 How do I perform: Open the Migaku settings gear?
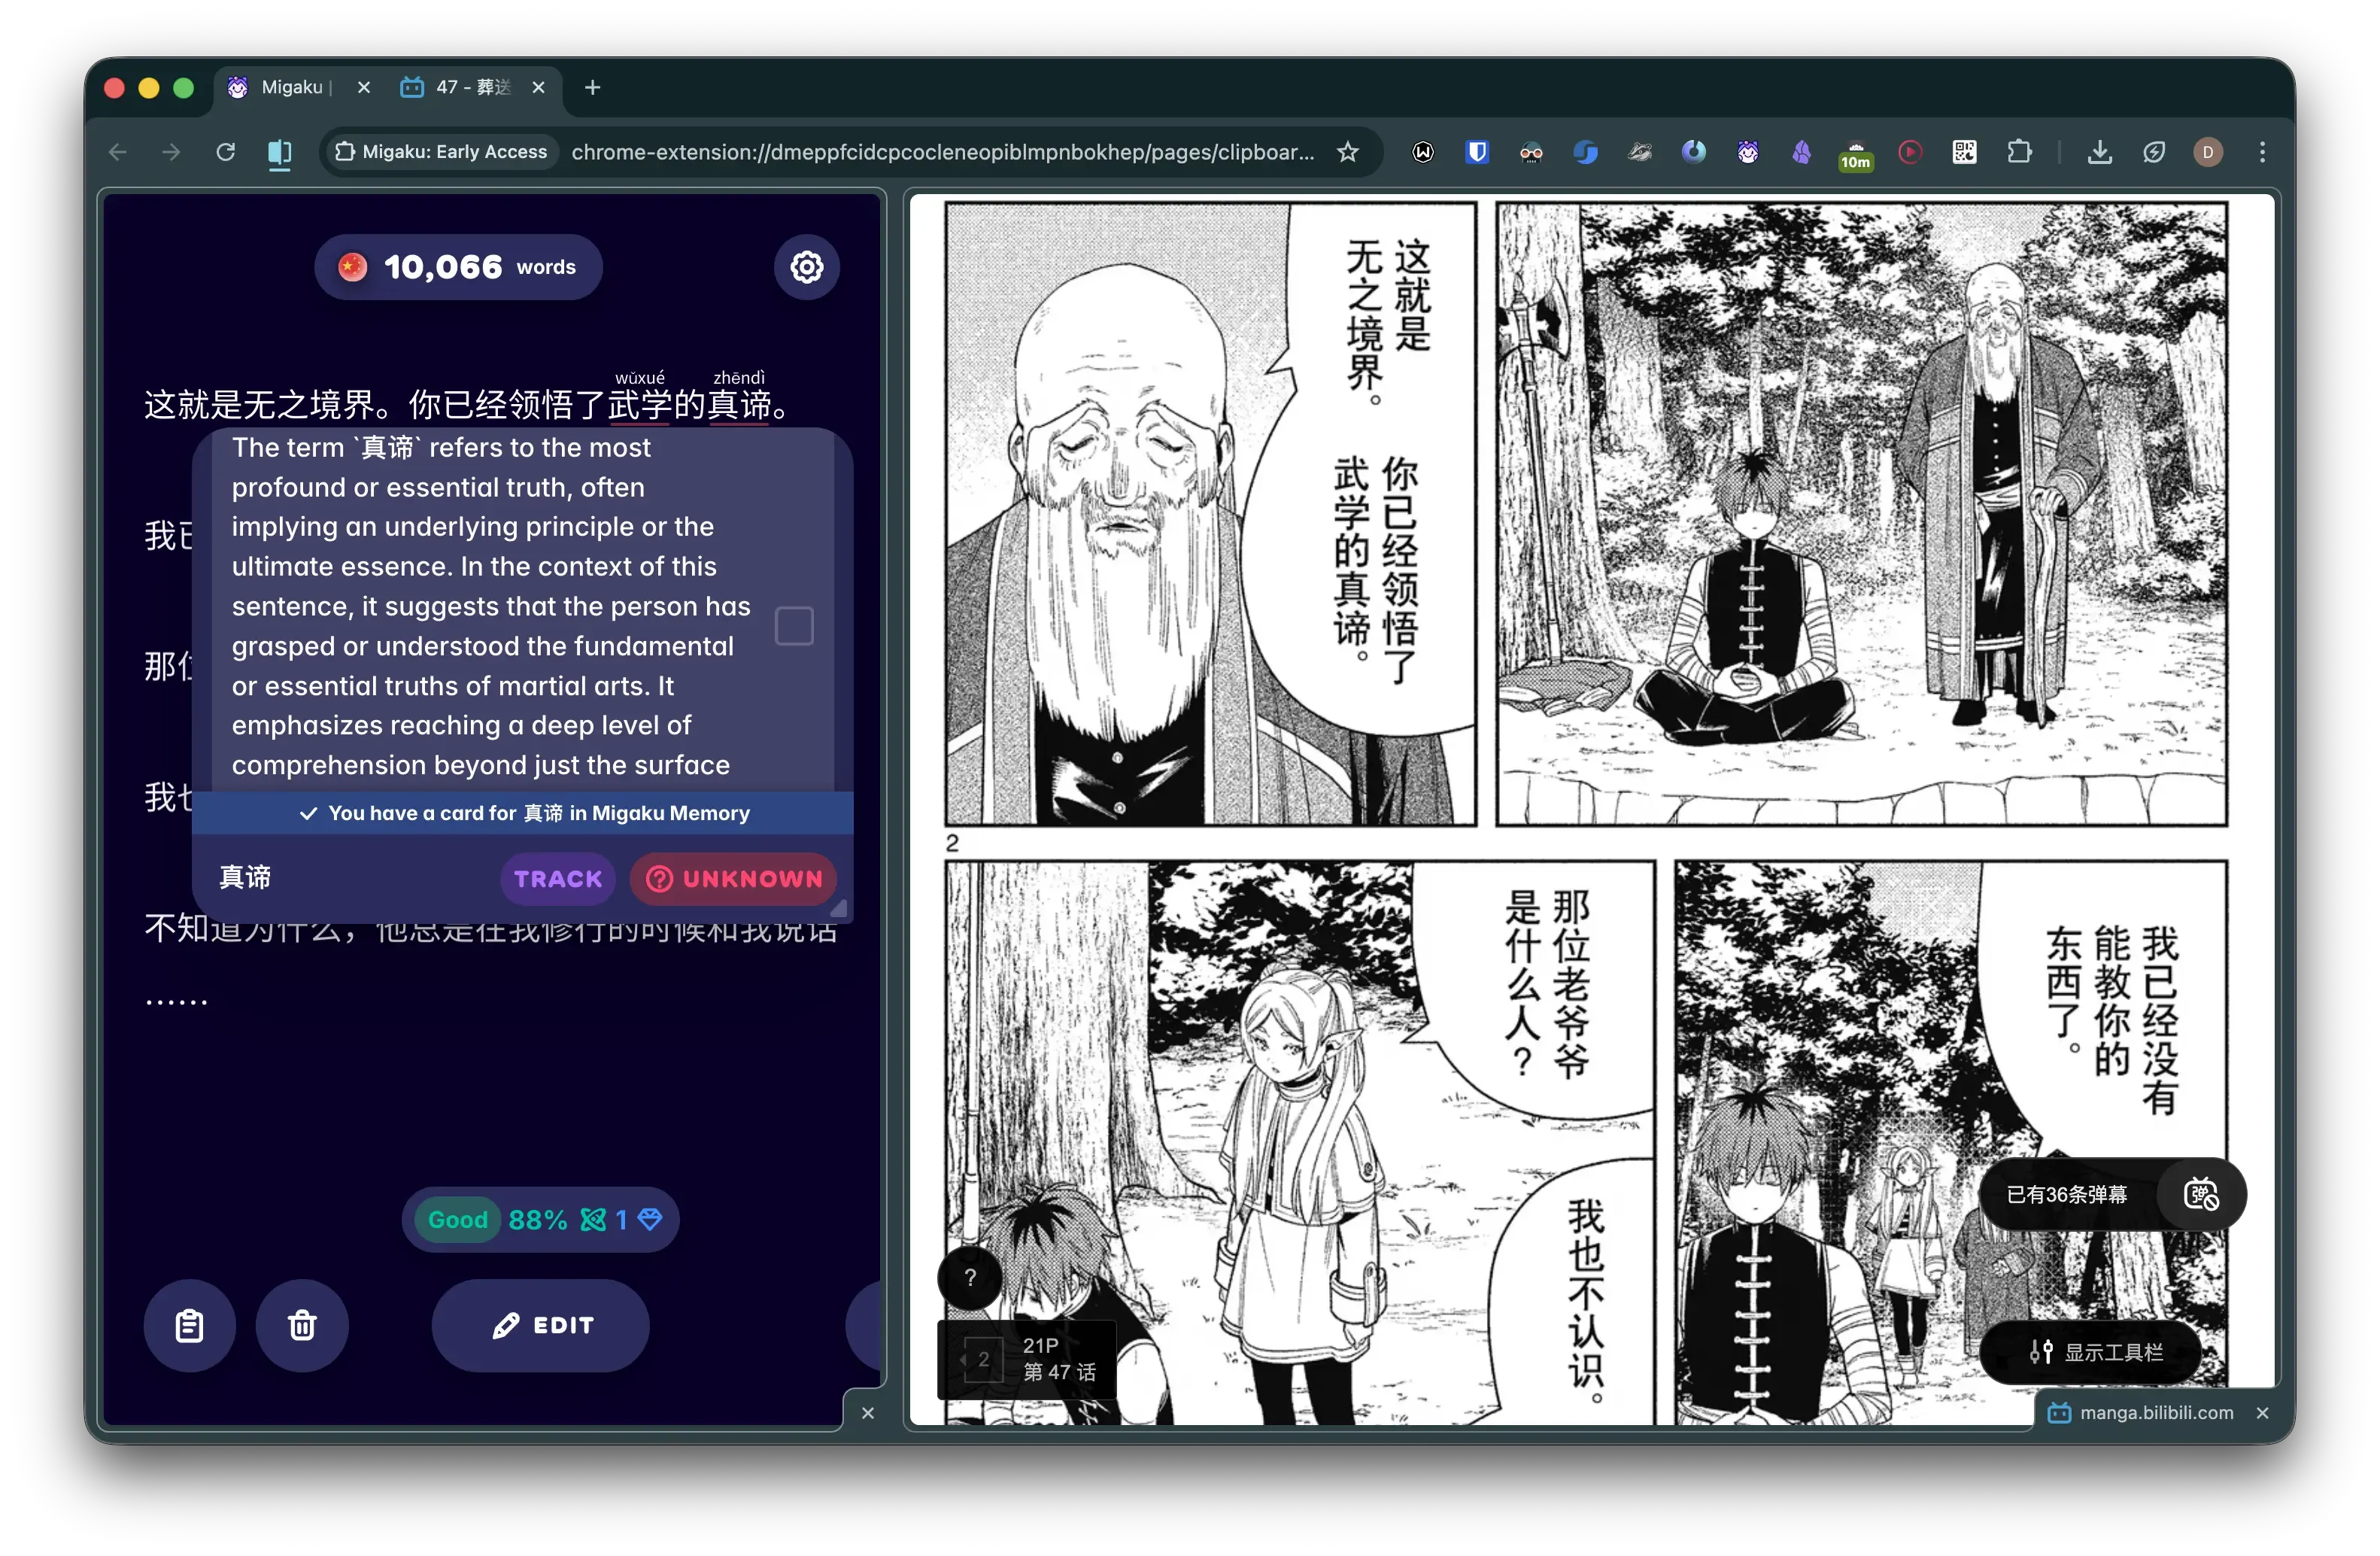click(806, 267)
